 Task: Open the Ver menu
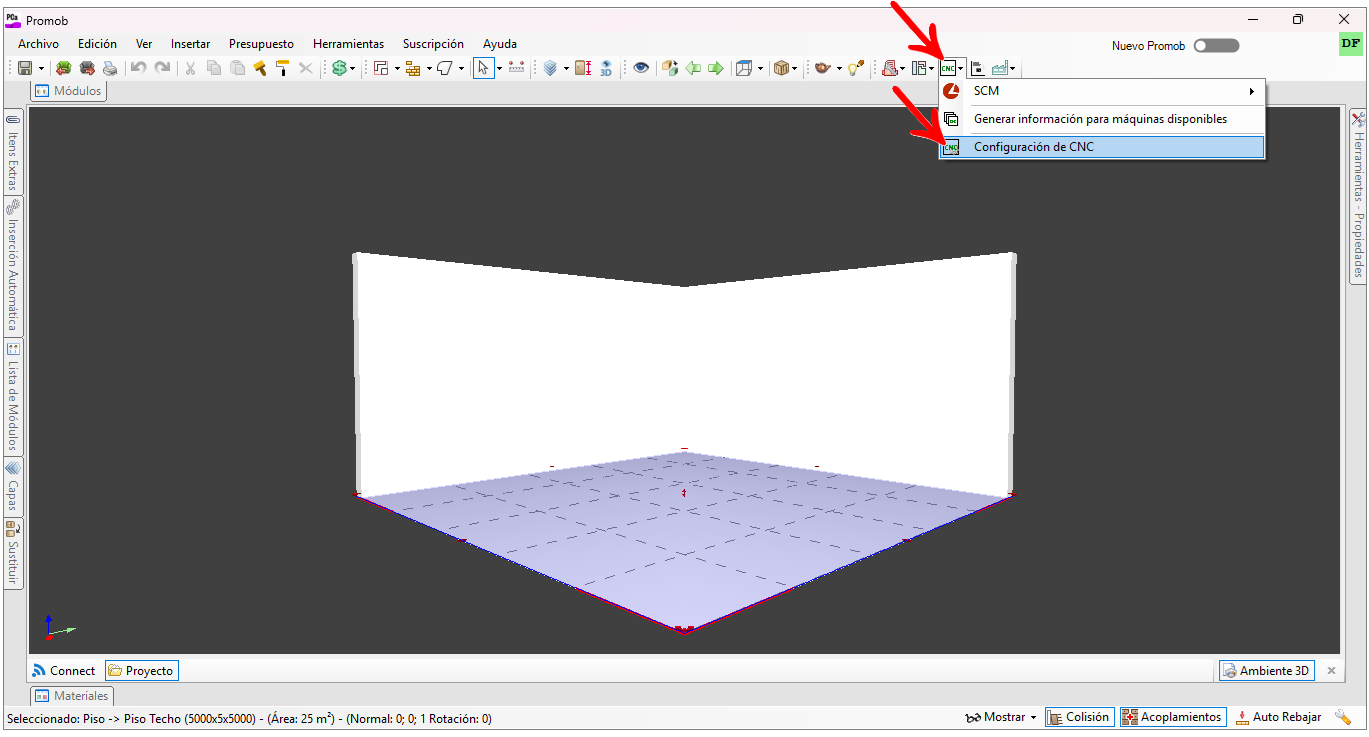click(x=144, y=44)
